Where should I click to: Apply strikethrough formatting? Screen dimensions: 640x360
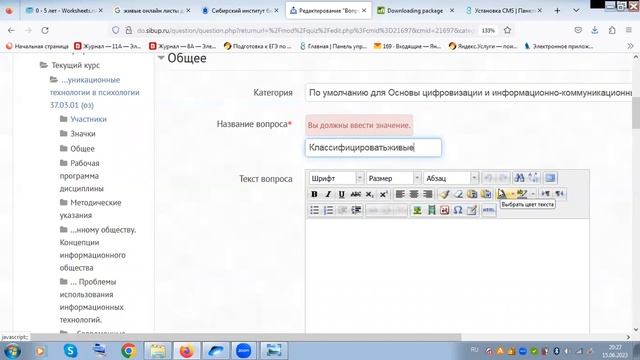click(356, 194)
